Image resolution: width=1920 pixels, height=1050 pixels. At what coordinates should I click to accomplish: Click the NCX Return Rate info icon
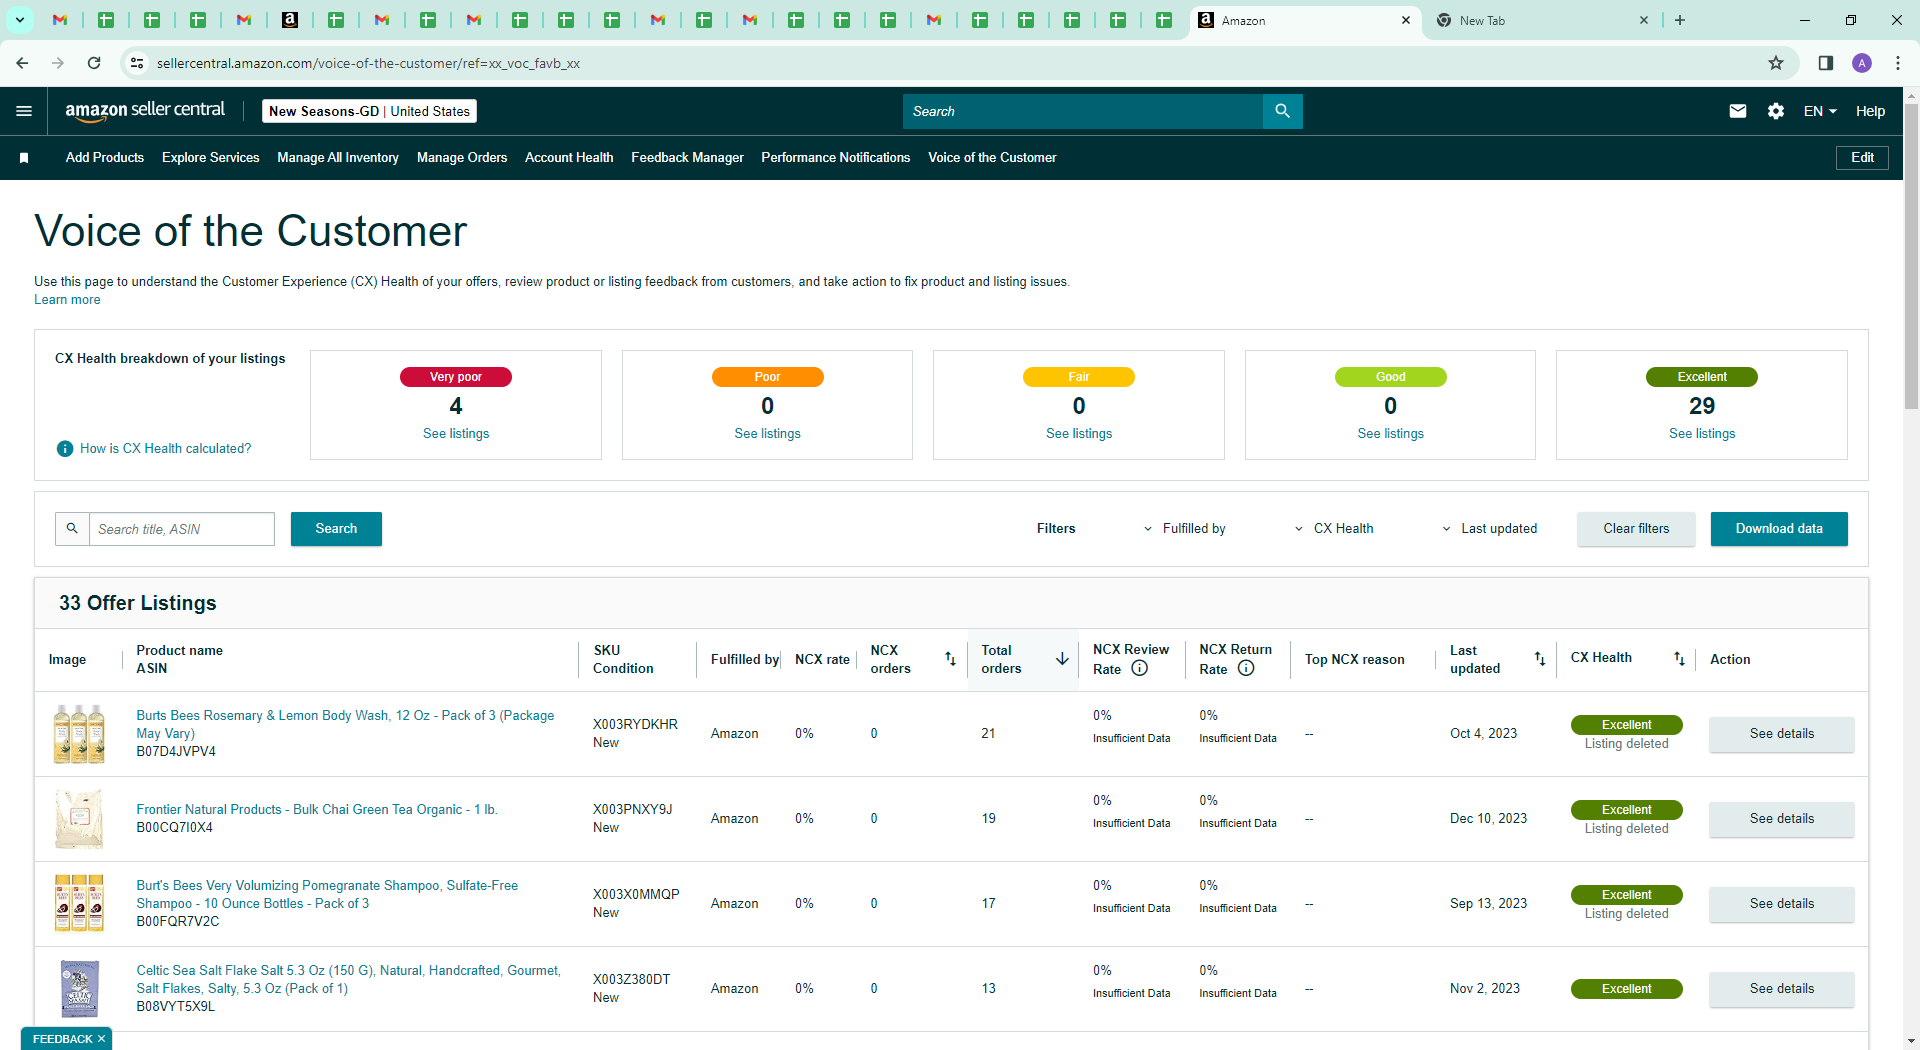pyautogui.click(x=1246, y=669)
